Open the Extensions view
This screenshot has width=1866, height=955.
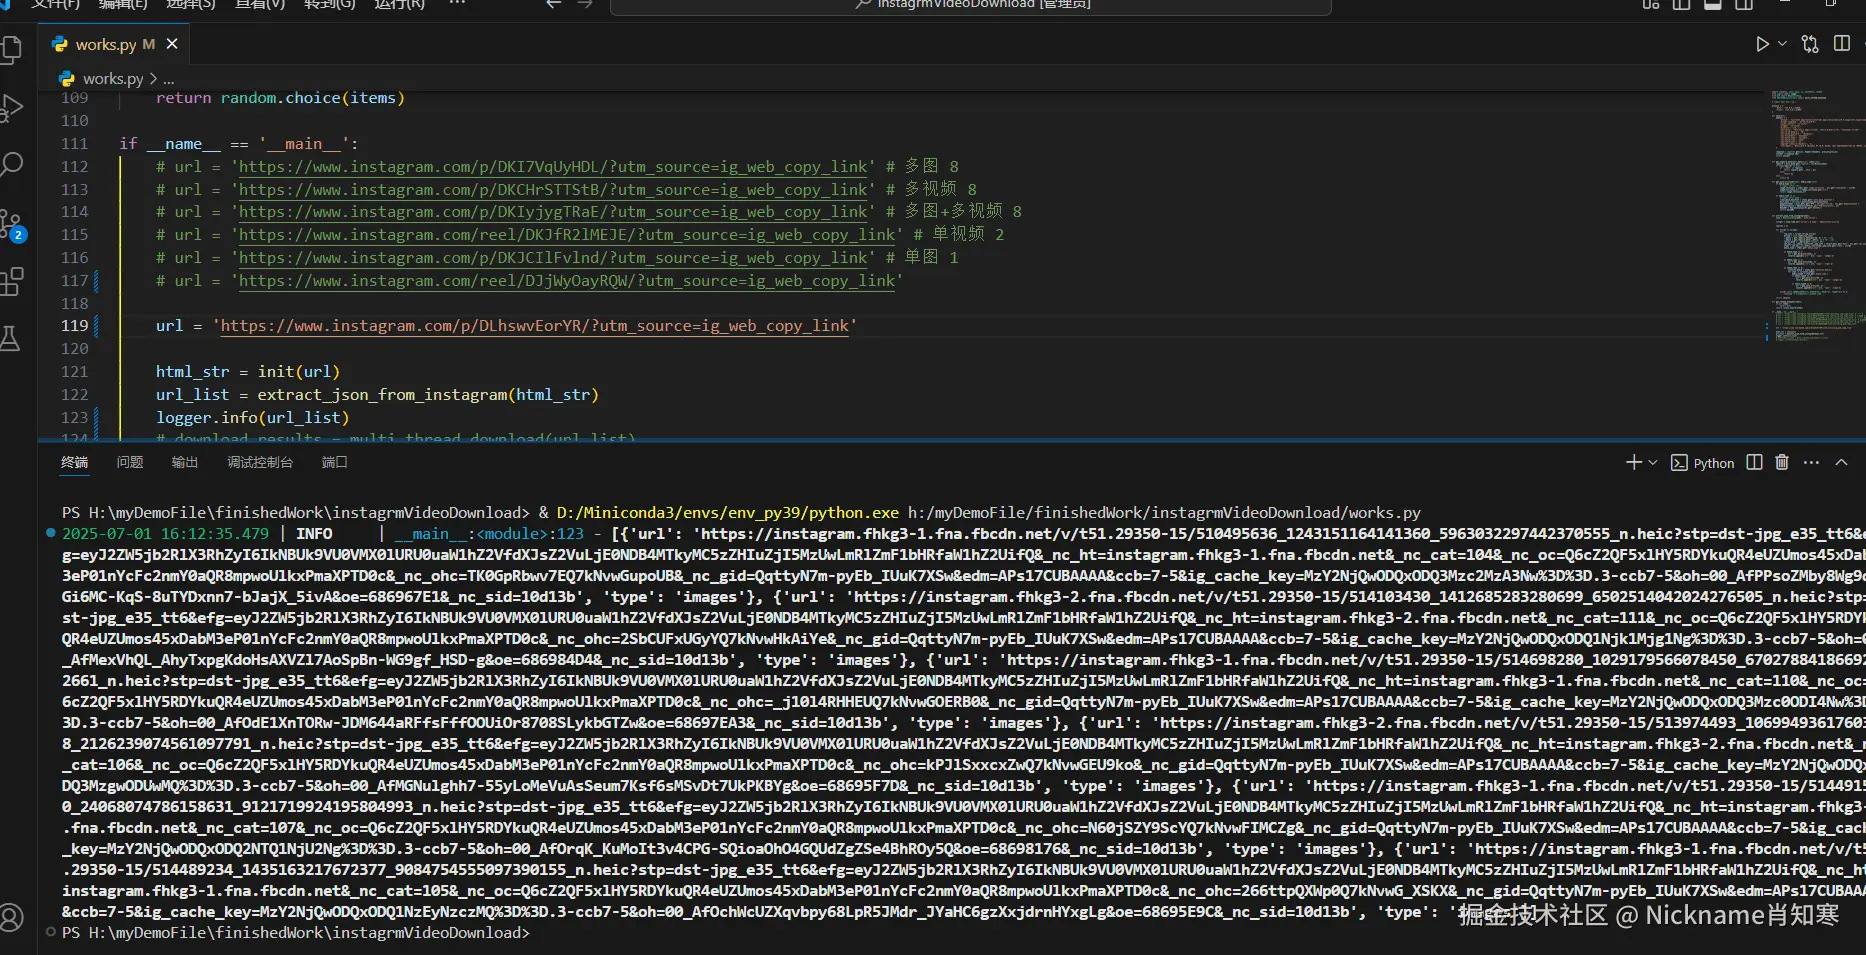pos(12,282)
